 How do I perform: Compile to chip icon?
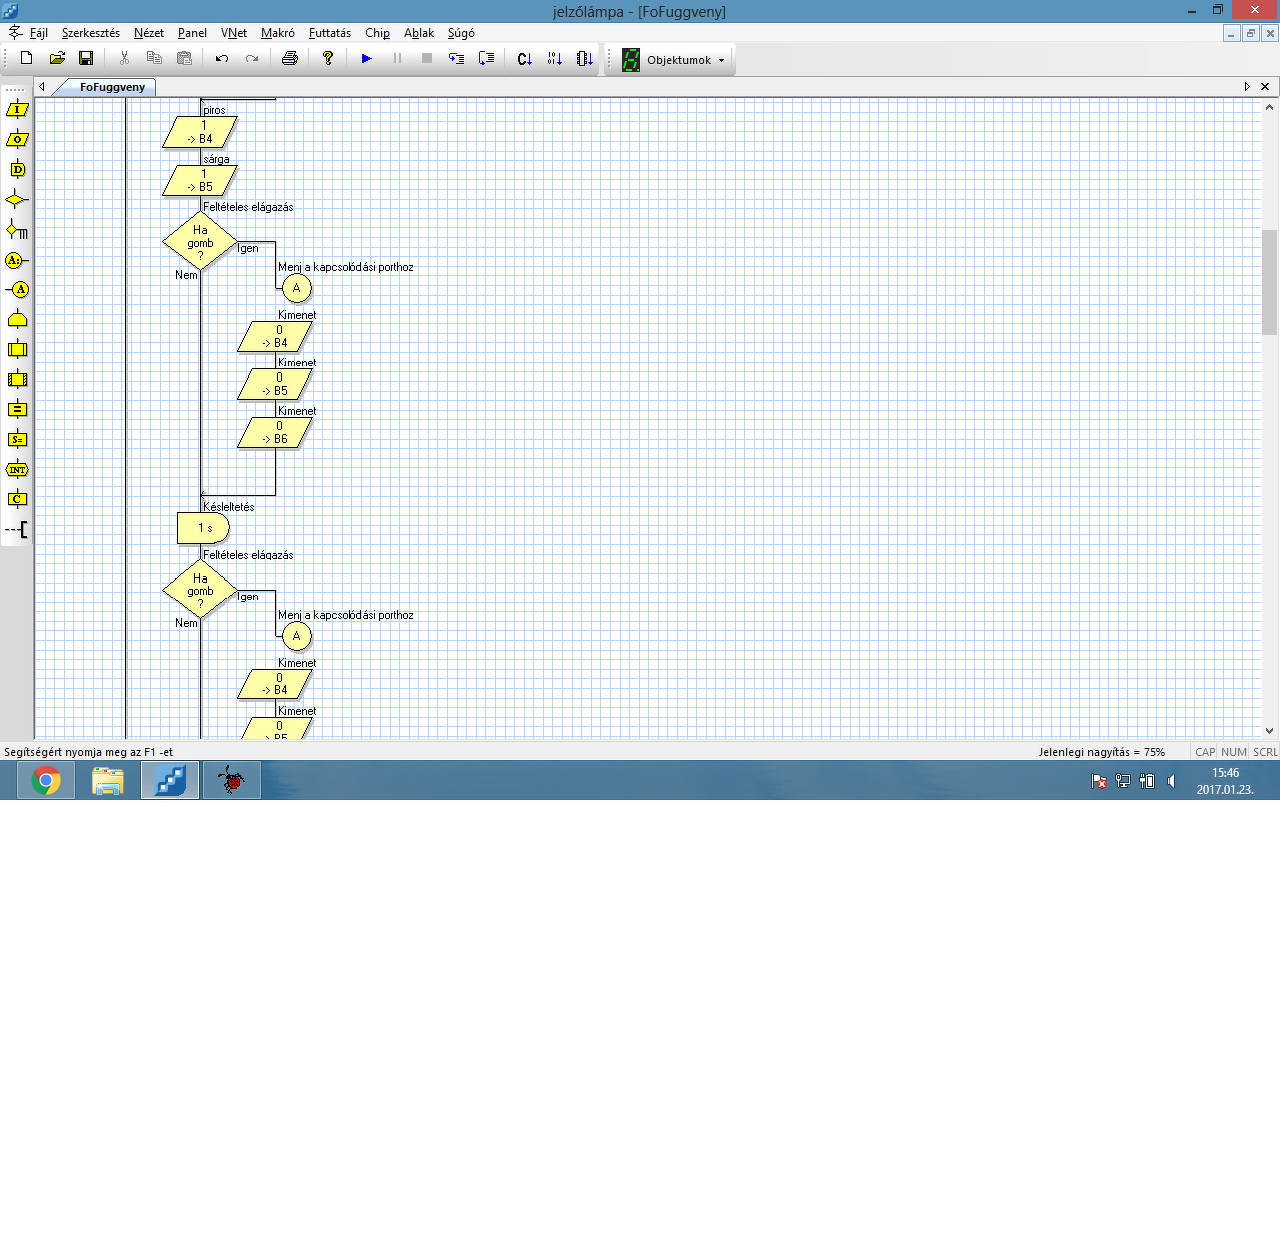click(585, 58)
